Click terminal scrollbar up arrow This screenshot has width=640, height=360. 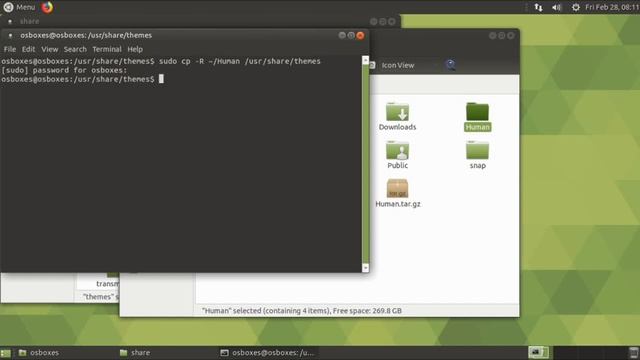[365, 60]
